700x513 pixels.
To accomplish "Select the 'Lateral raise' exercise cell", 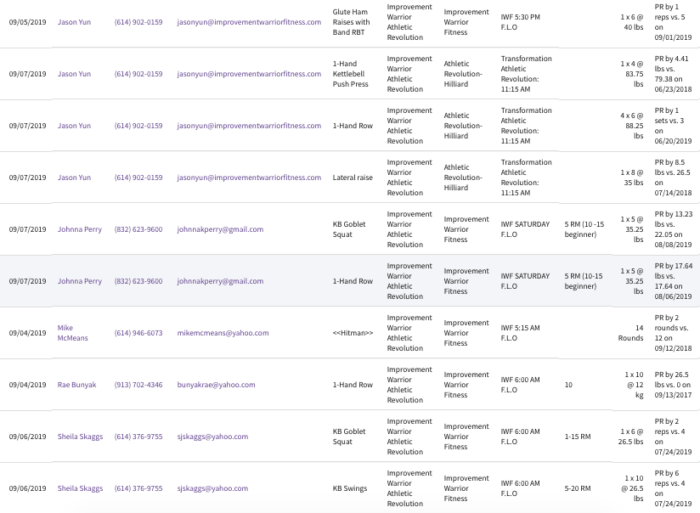I will (353, 177).
